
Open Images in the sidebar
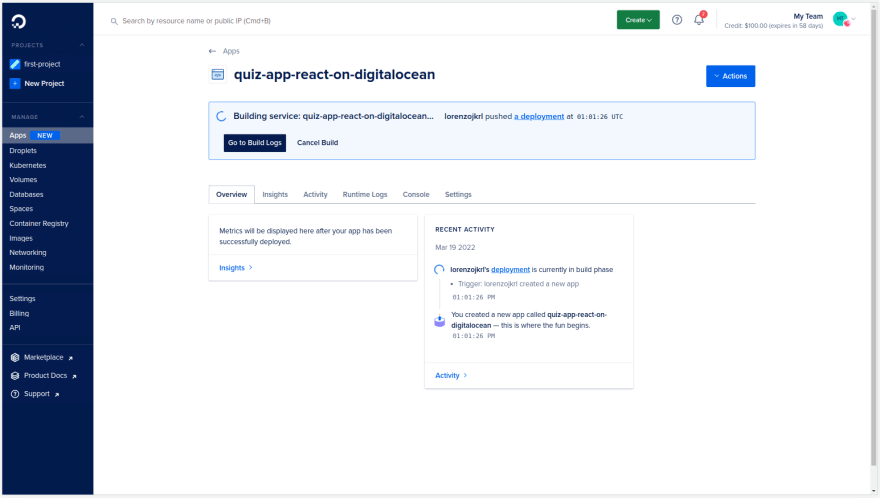[21, 238]
